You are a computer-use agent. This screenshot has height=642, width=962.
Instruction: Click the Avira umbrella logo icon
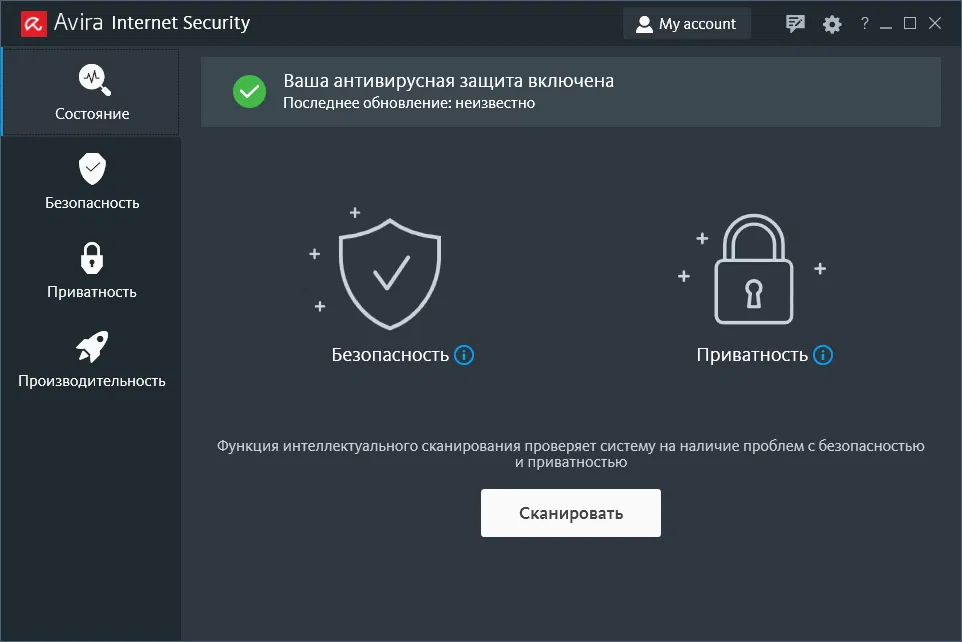32,23
